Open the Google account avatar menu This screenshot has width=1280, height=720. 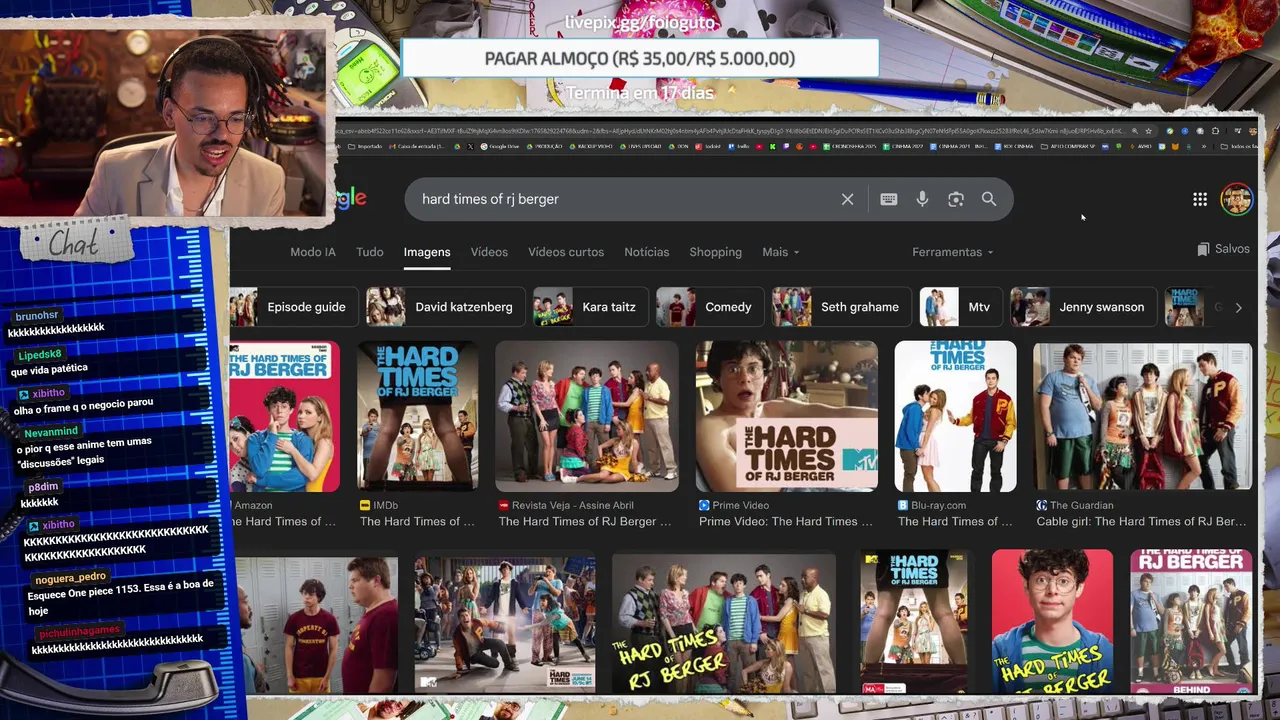pyautogui.click(x=1237, y=199)
